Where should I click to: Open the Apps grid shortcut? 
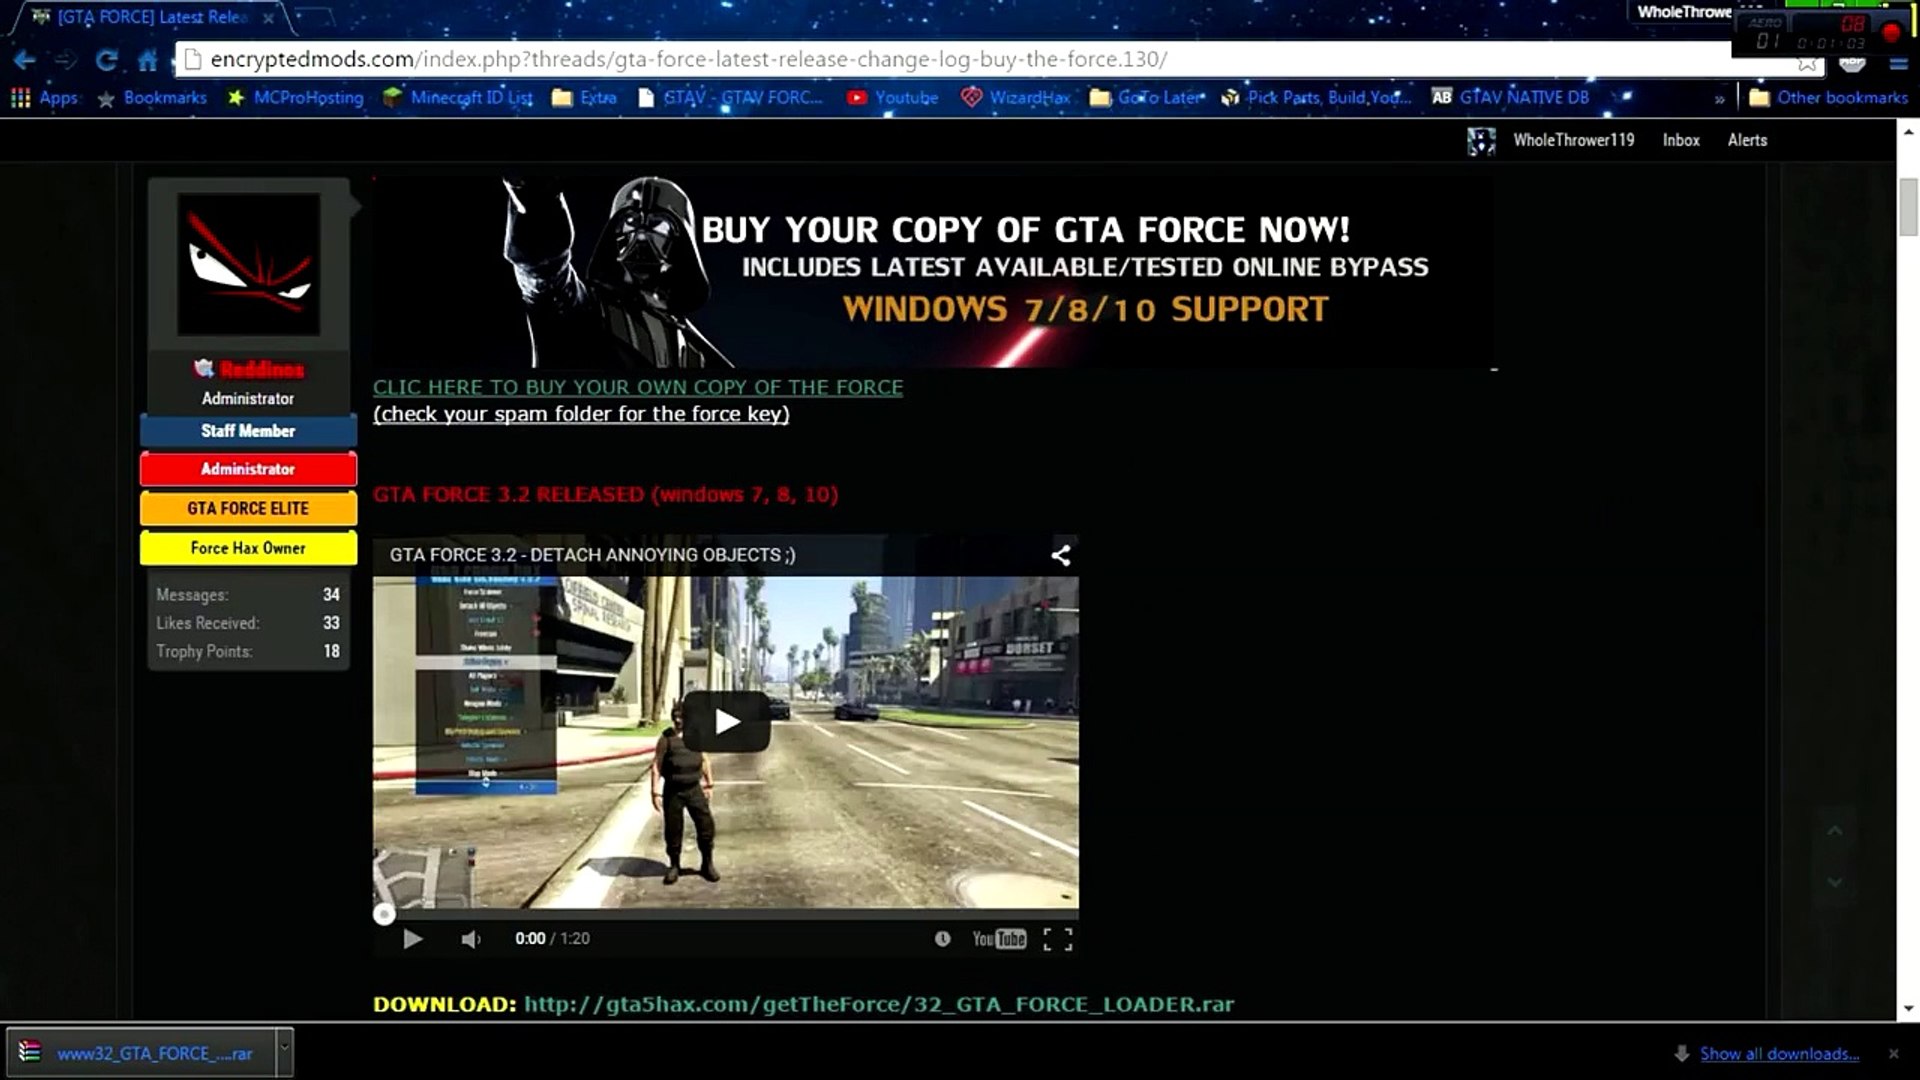point(44,97)
